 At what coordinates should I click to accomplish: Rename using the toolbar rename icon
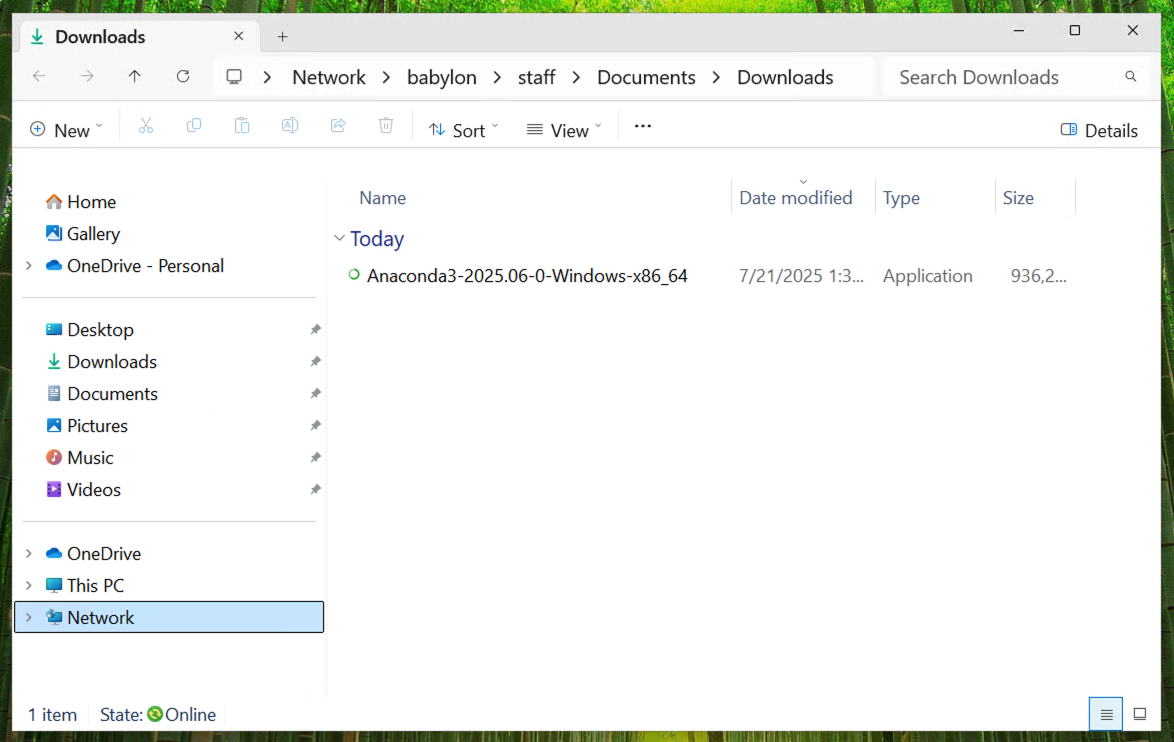(x=290, y=126)
